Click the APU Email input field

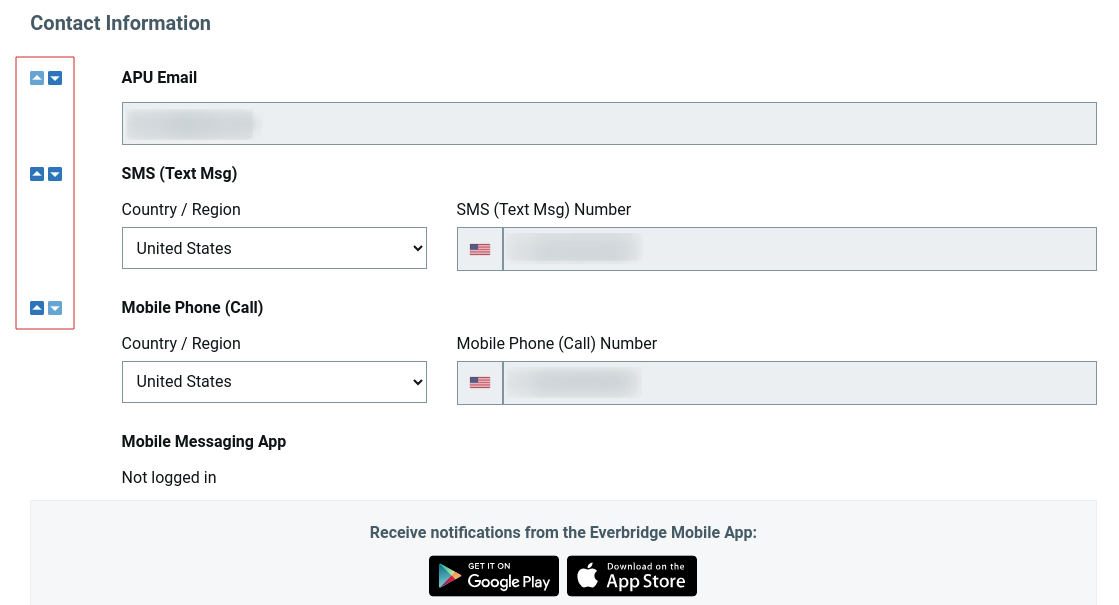coord(609,123)
